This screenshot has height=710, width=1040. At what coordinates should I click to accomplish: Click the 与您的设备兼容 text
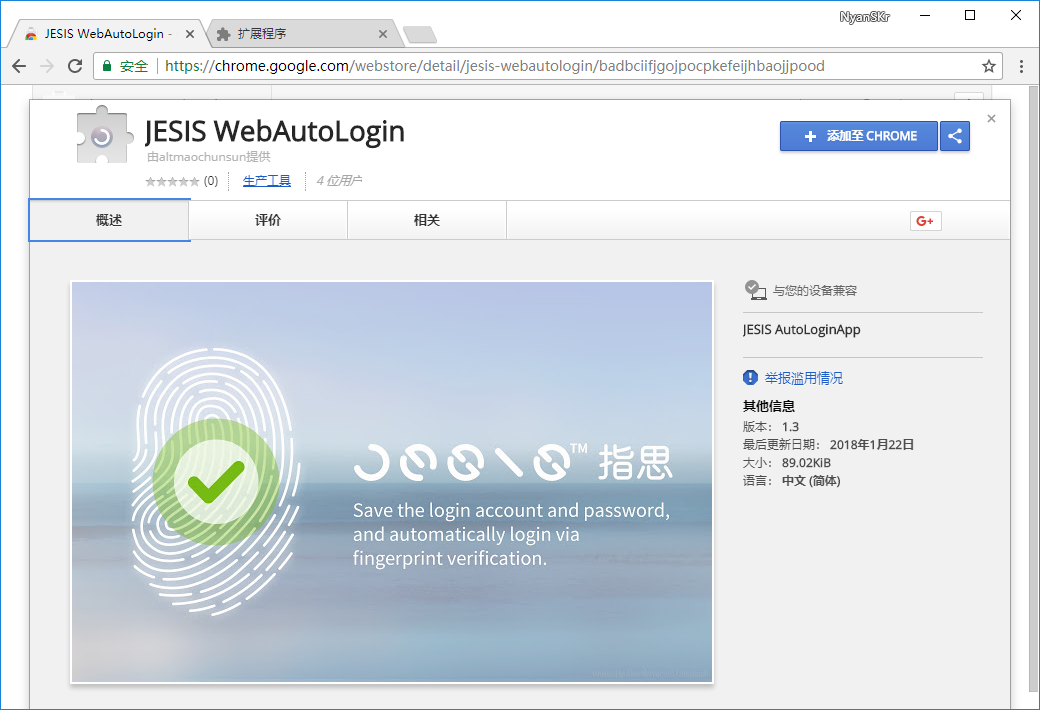pos(814,291)
